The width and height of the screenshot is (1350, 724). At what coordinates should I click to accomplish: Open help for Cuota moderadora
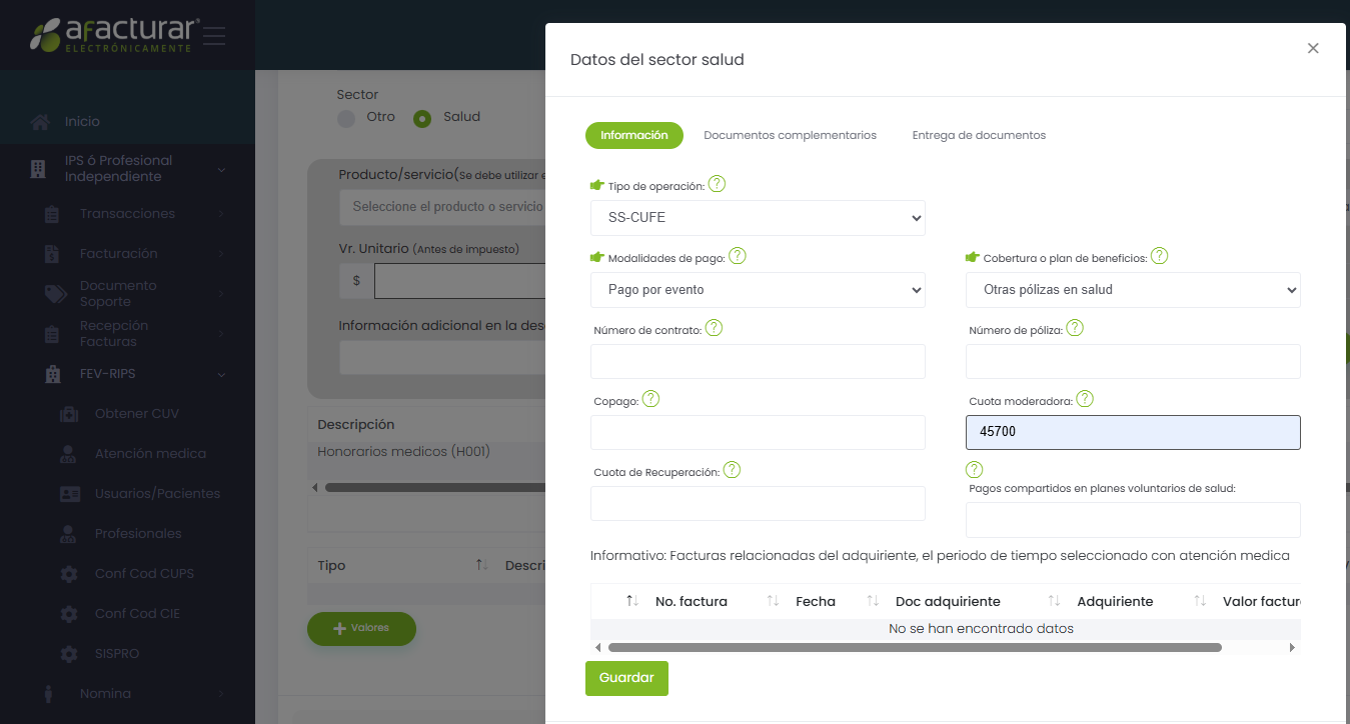coord(1085,399)
